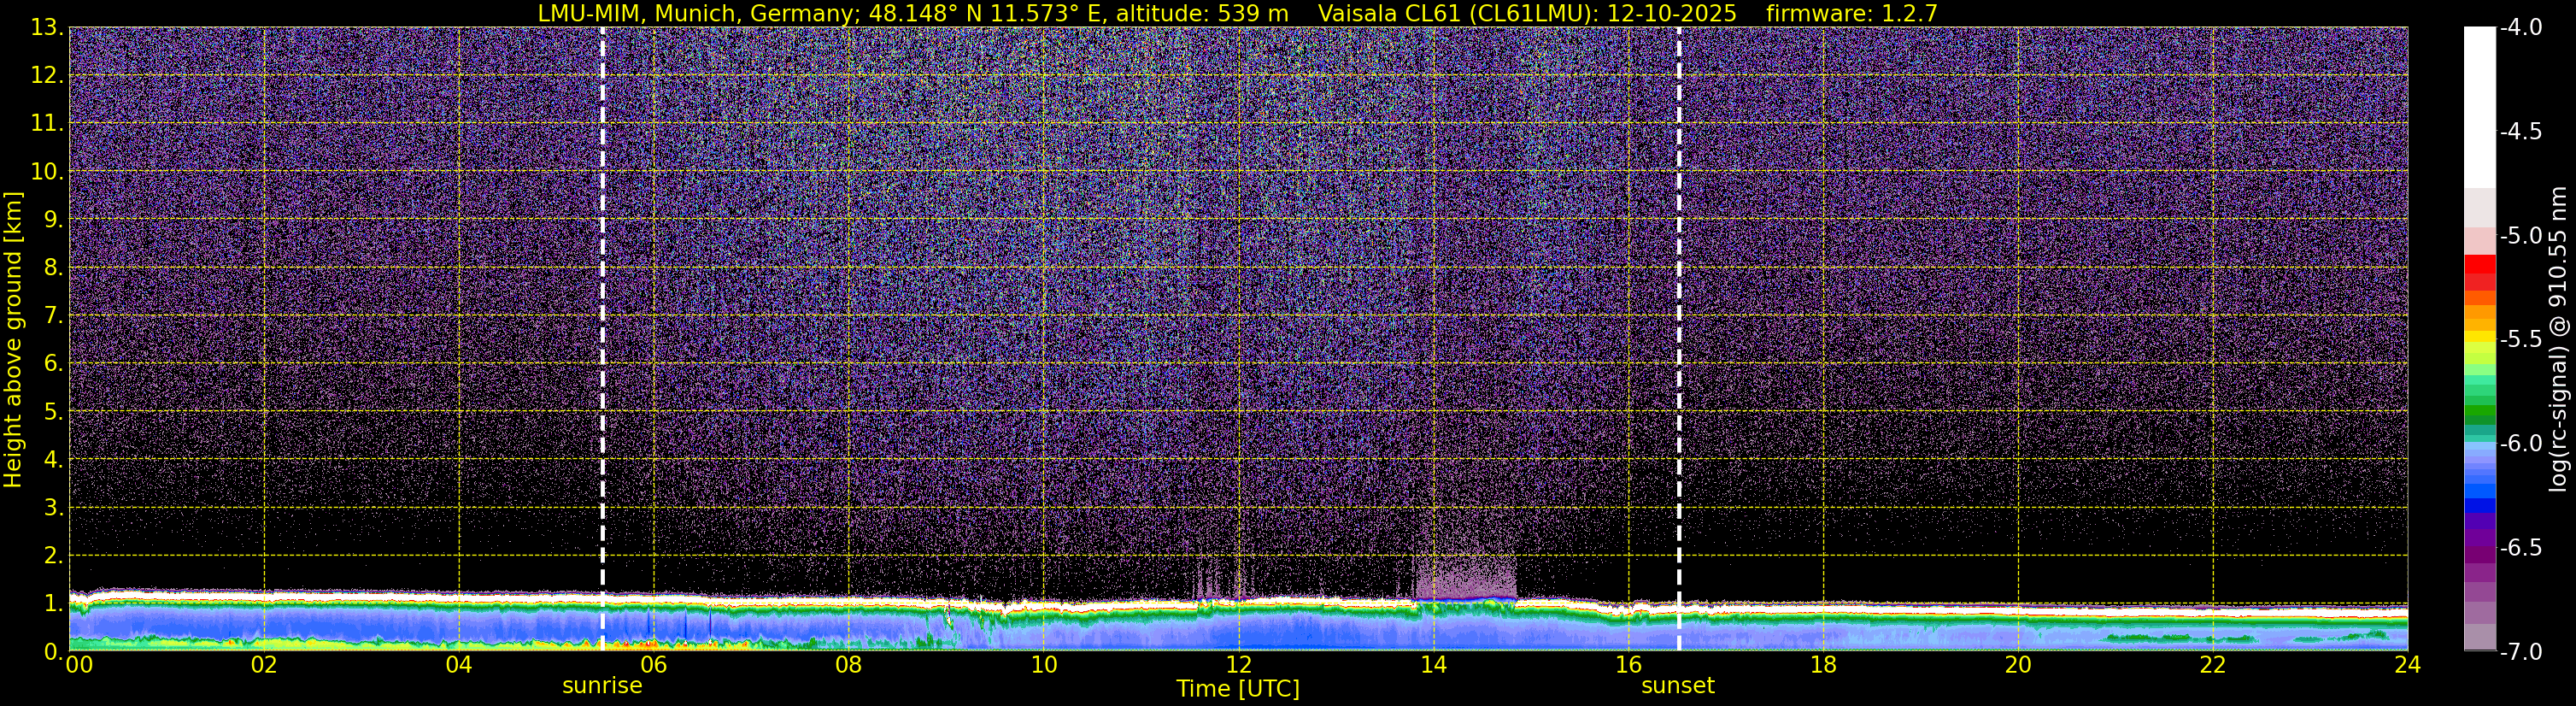Screen dimensions: 2576x706
Task: Click the "sunset" label below the time axis
Action: pos(1678,686)
